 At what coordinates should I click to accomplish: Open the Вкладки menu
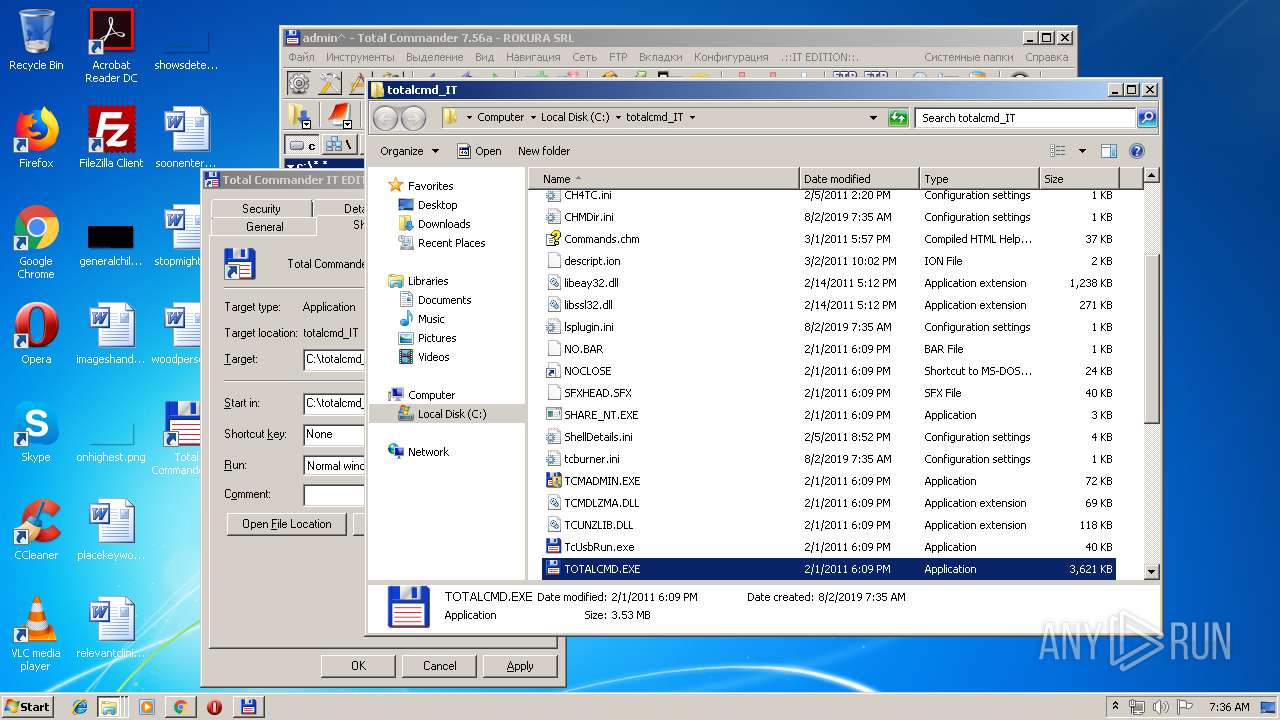pos(660,57)
